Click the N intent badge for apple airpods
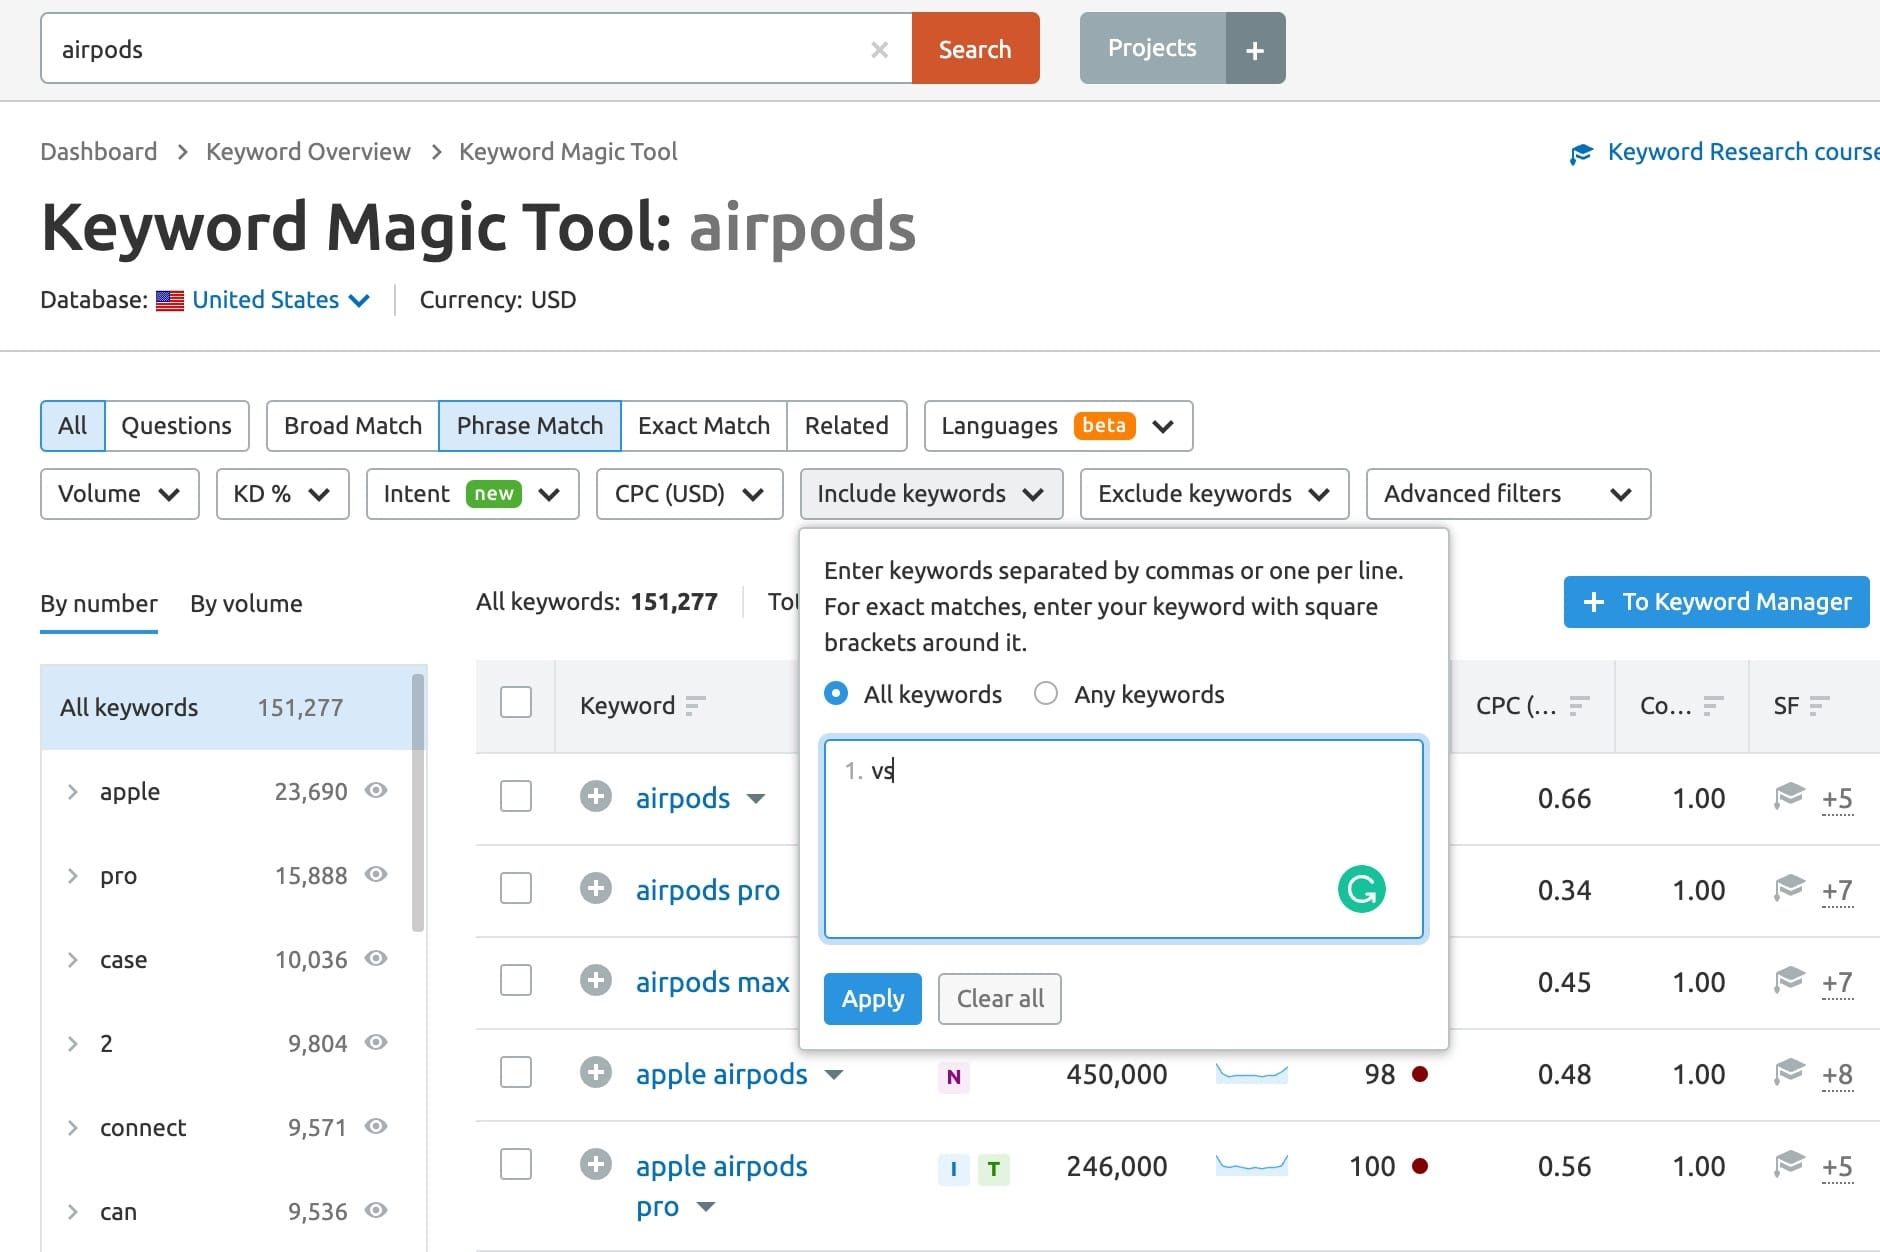The width and height of the screenshot is (1880, 1252). point(953,1077)
